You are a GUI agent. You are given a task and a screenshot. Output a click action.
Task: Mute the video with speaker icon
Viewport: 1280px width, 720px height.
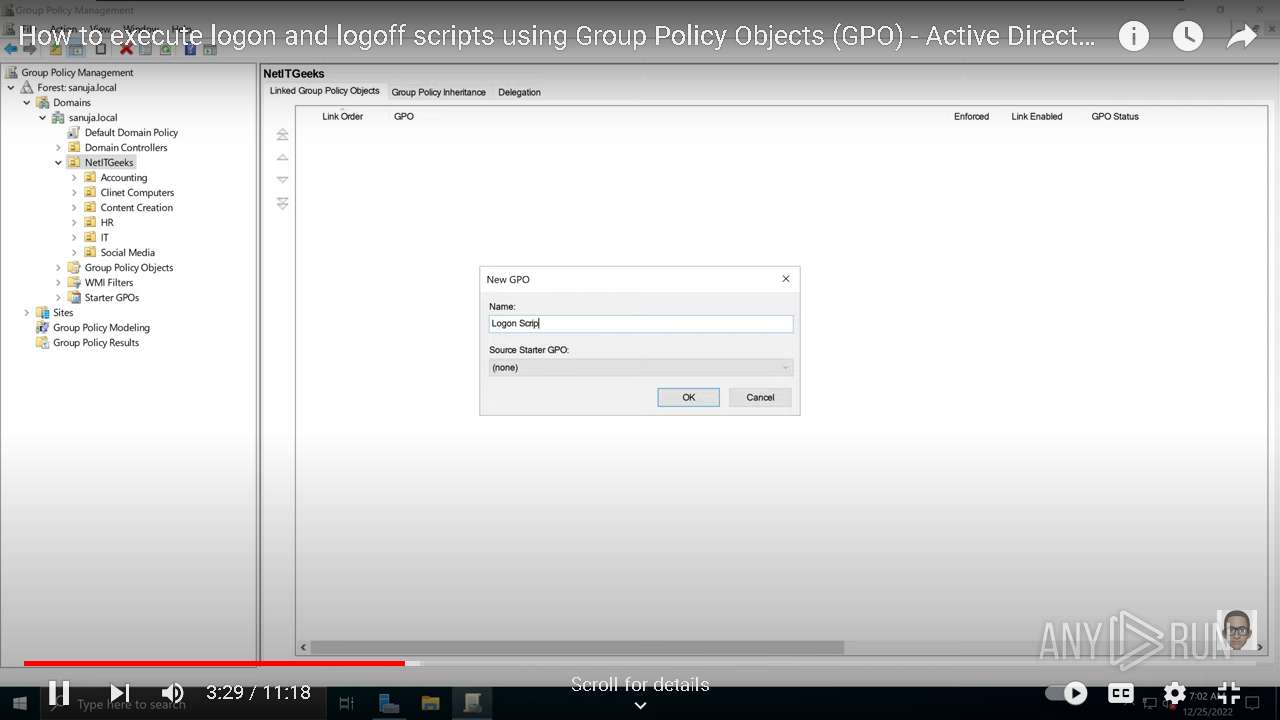pos(173,693)
